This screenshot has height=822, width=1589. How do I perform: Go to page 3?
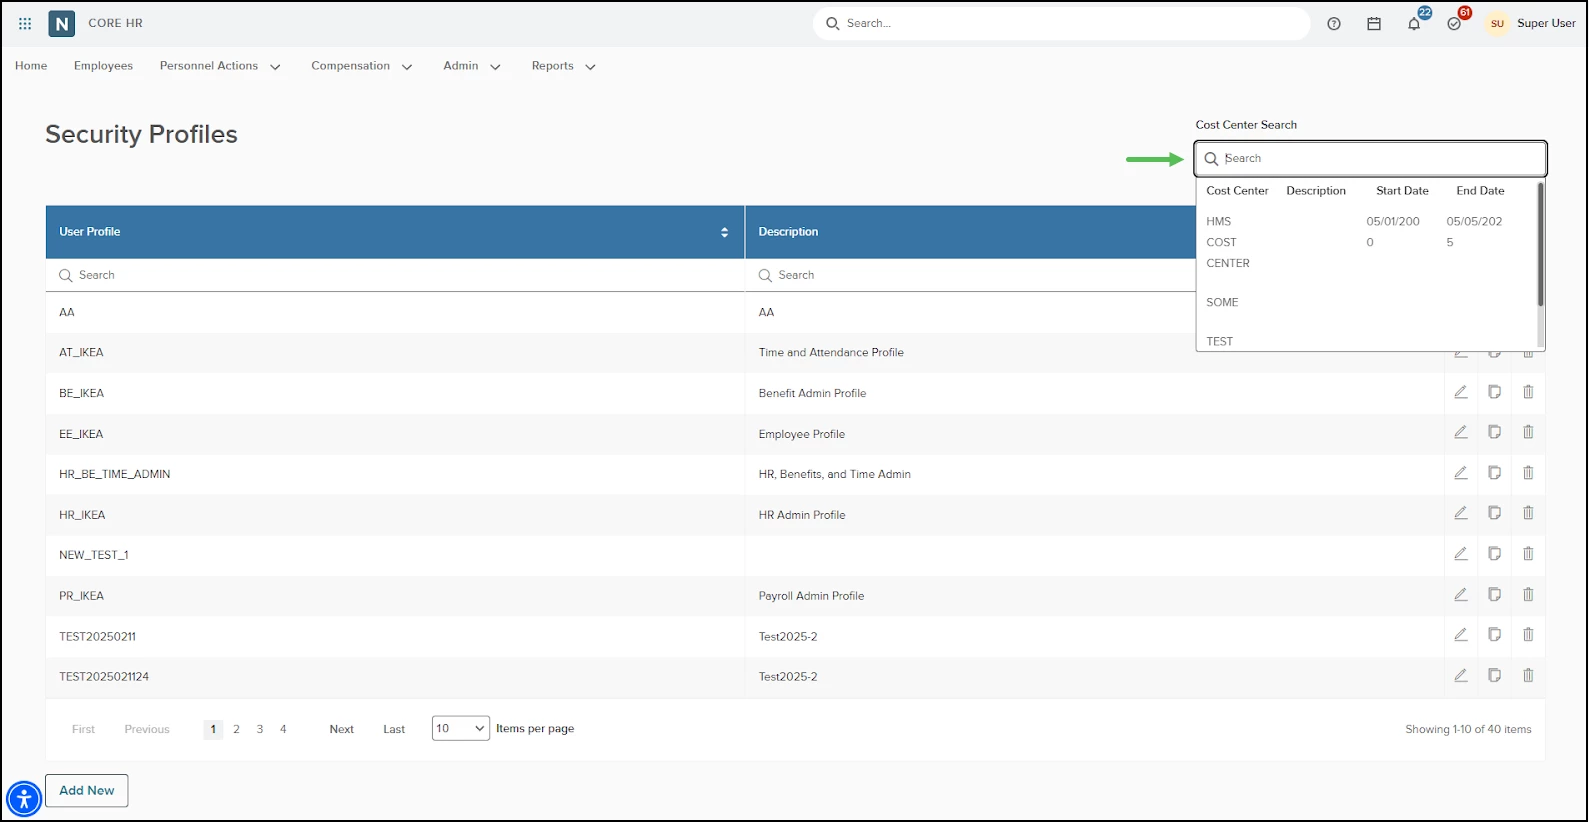click(x=260, y=729)
